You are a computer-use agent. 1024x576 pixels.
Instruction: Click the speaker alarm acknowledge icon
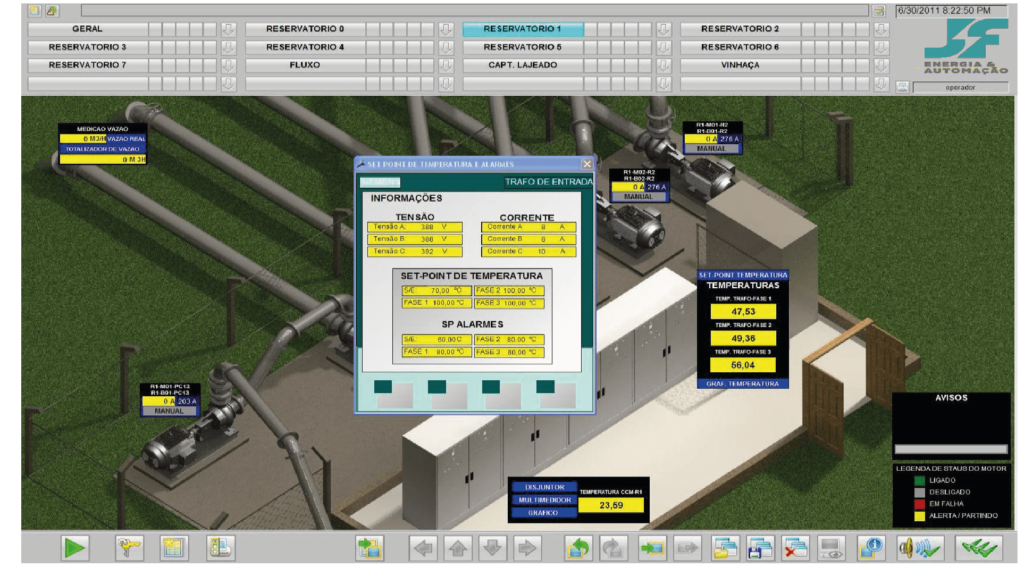tap(920, 548)
